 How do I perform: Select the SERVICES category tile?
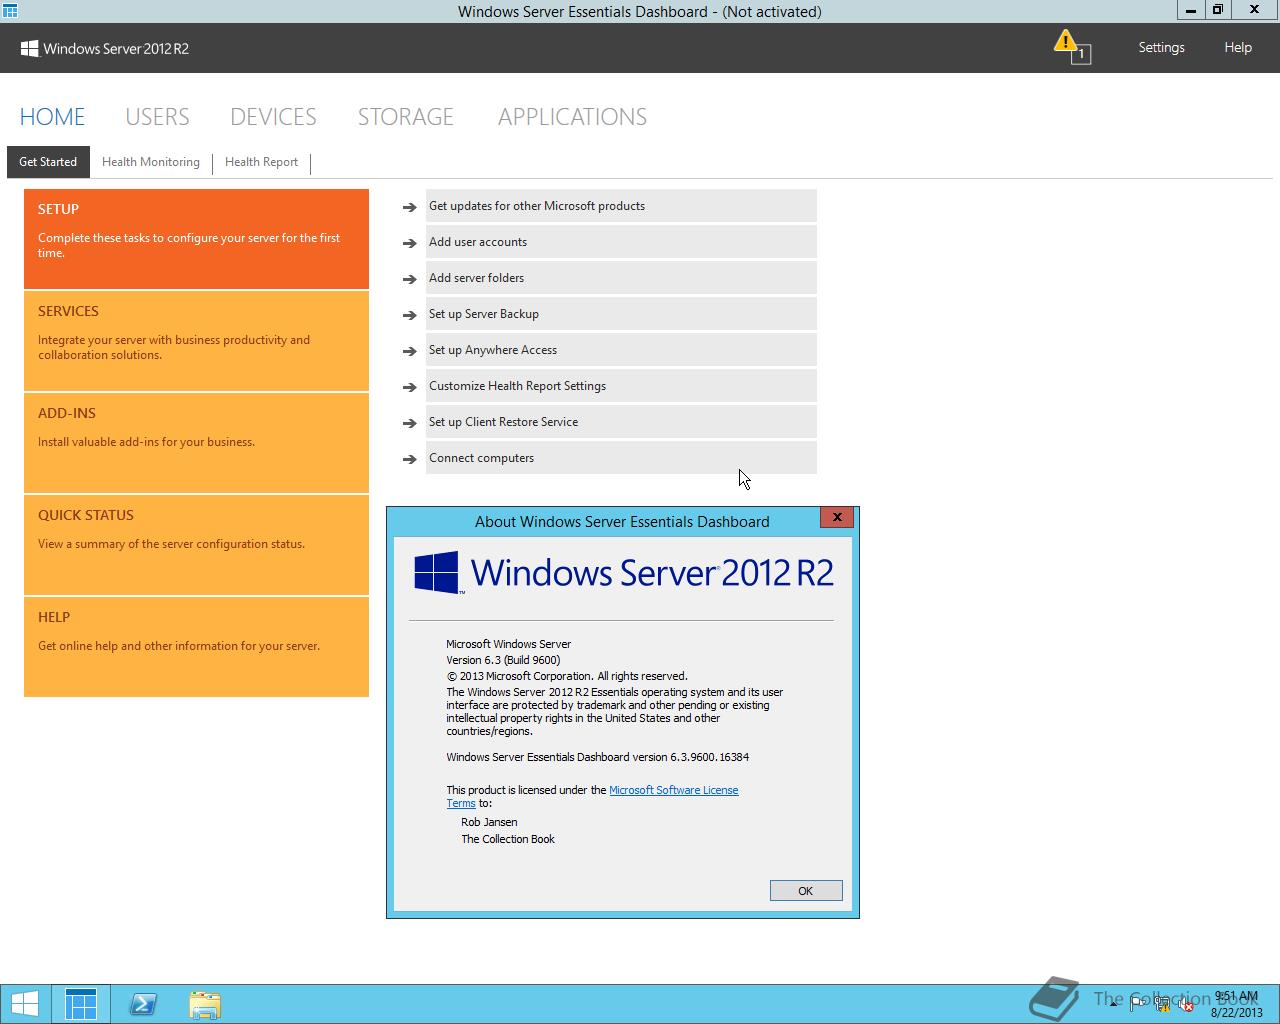(x=196, y=341)
